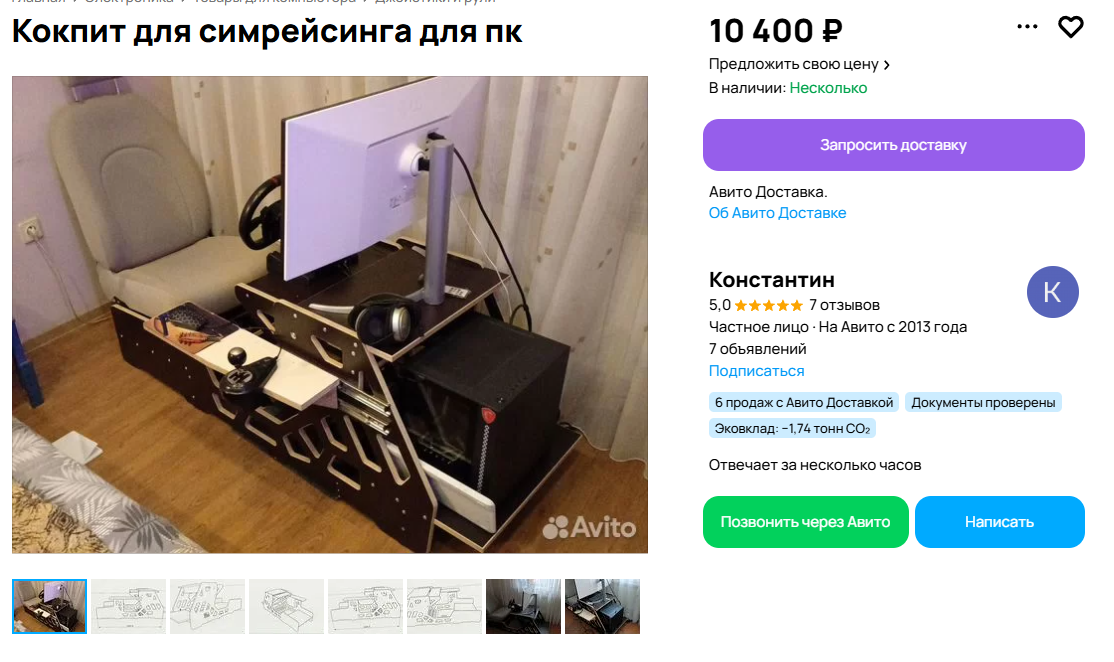Subscribe to seller via Подписаться link
Viewport: 1114px width, 662px height.
756,371
